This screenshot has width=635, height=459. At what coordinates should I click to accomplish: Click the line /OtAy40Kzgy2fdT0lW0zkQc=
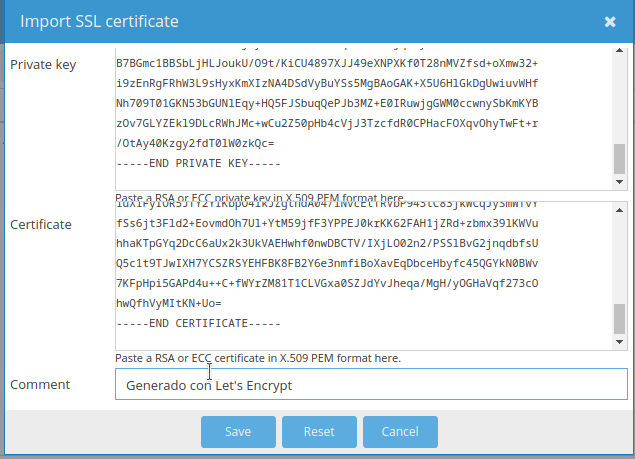pyautogui.click(x=195, y=143)
